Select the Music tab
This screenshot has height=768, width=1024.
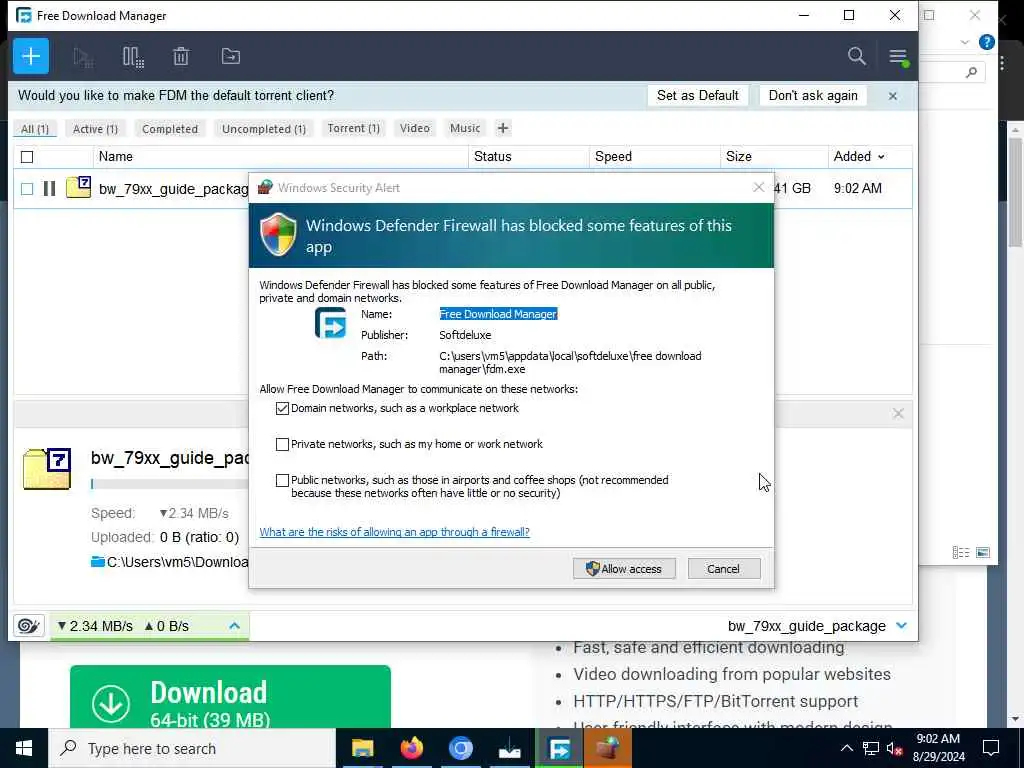pyautogui.click(x=465, y=128)
